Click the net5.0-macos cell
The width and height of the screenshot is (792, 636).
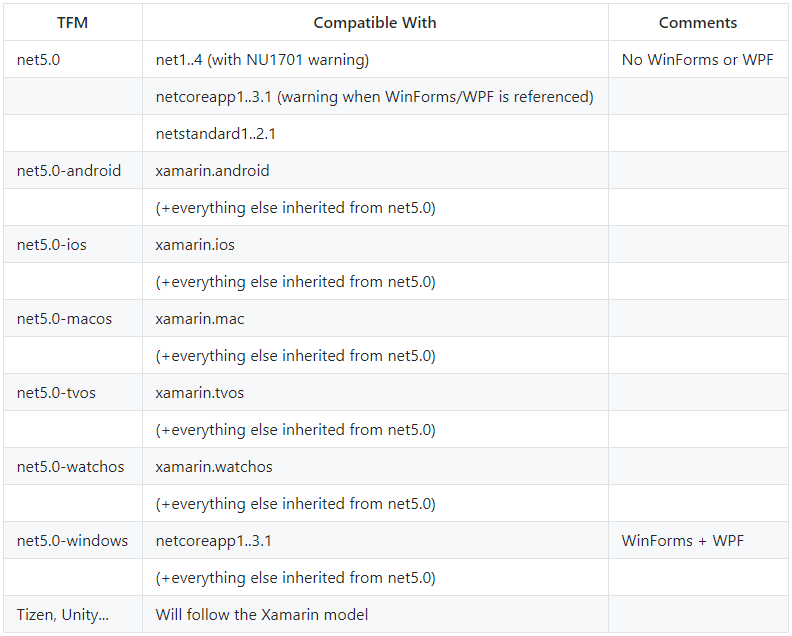pos(64,319)
